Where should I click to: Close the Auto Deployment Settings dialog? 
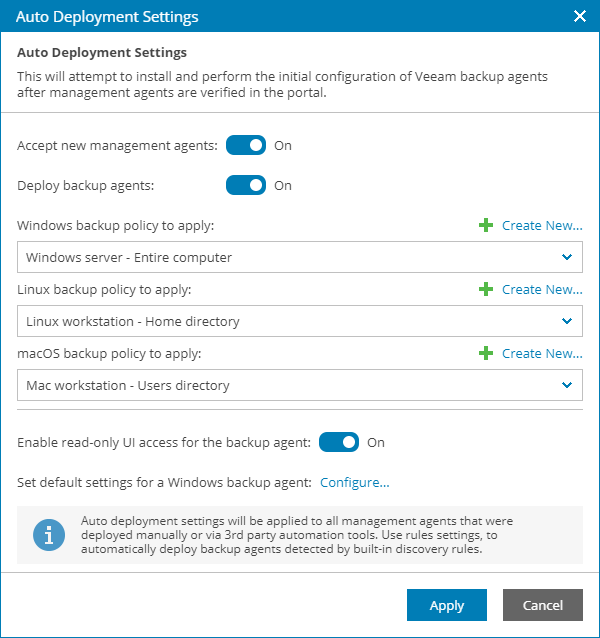coord(579,16)
